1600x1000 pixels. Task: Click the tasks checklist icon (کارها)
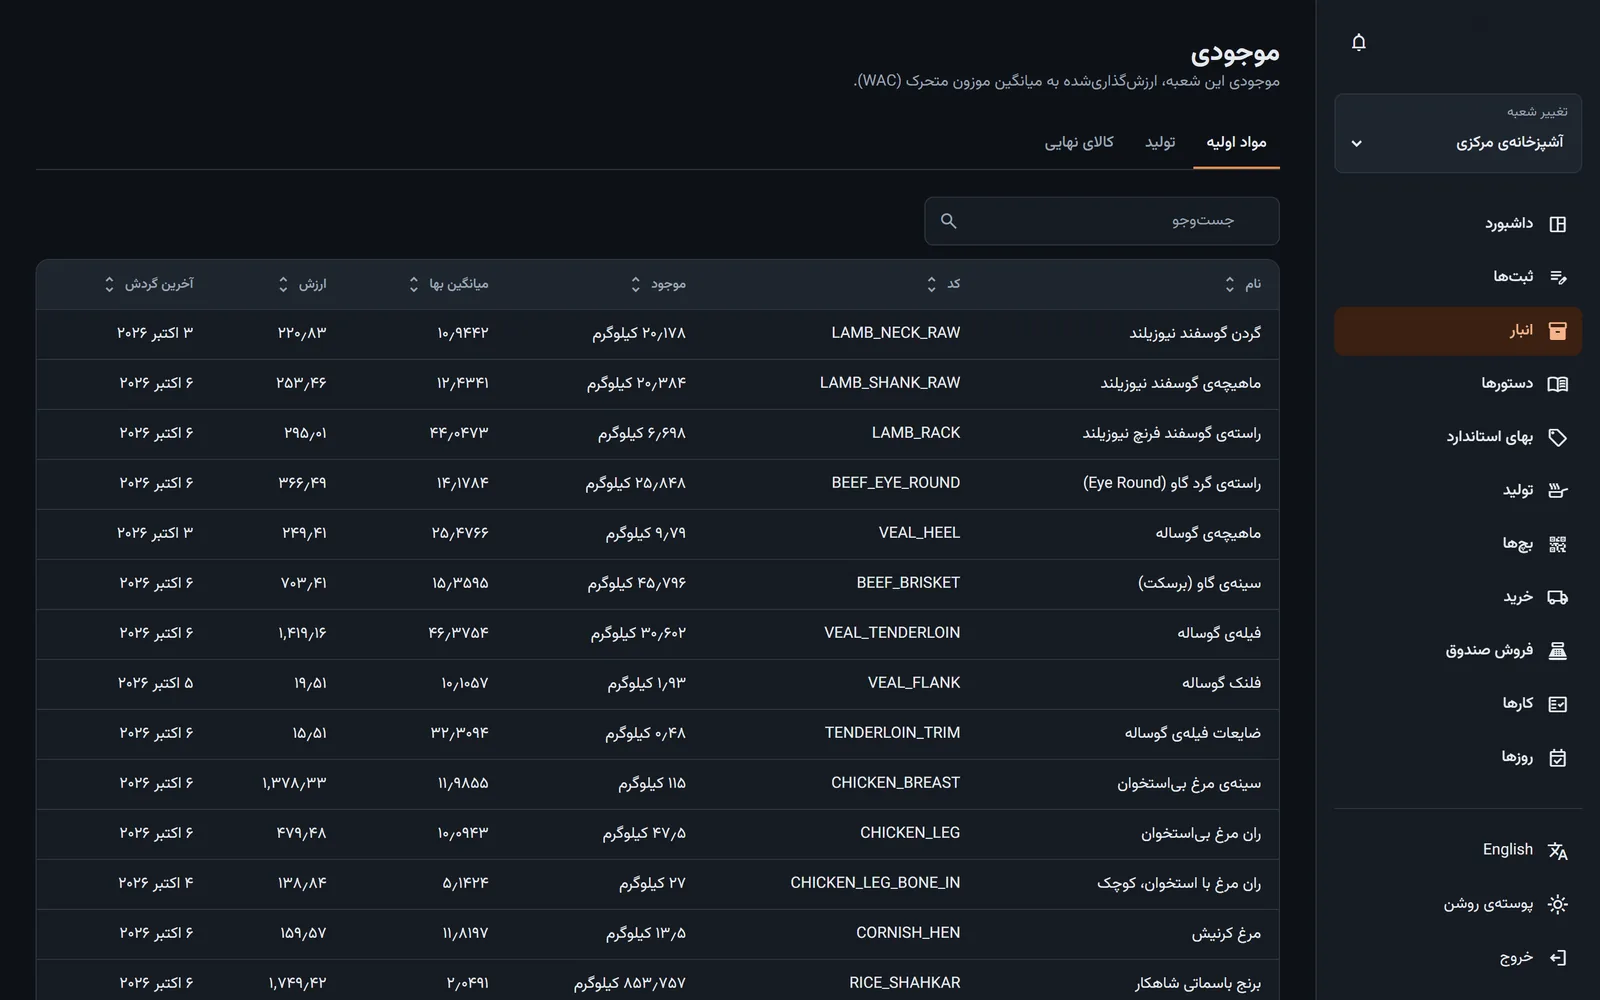click(1557, 704)
